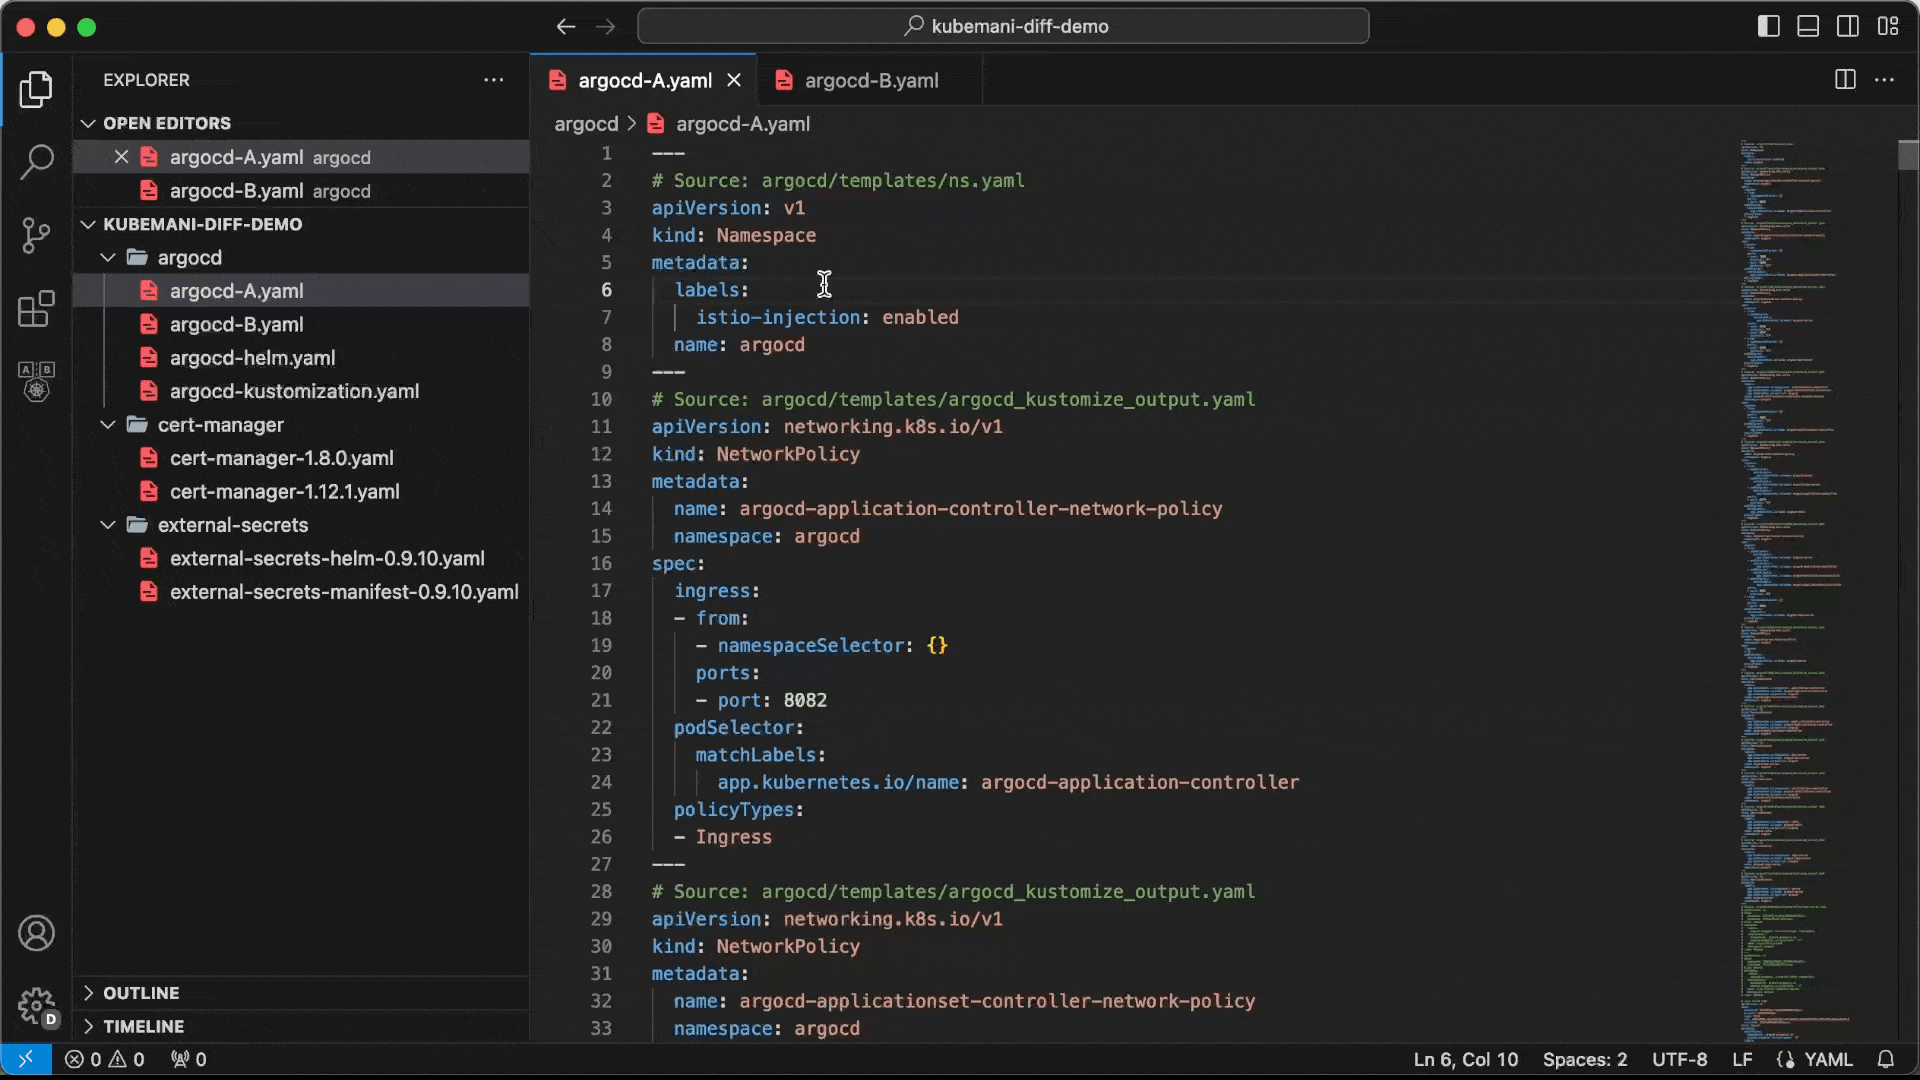Click the notifications bell in status bar
The width and height of the screenshot is (1920, 1080).
point(1886,1059)
